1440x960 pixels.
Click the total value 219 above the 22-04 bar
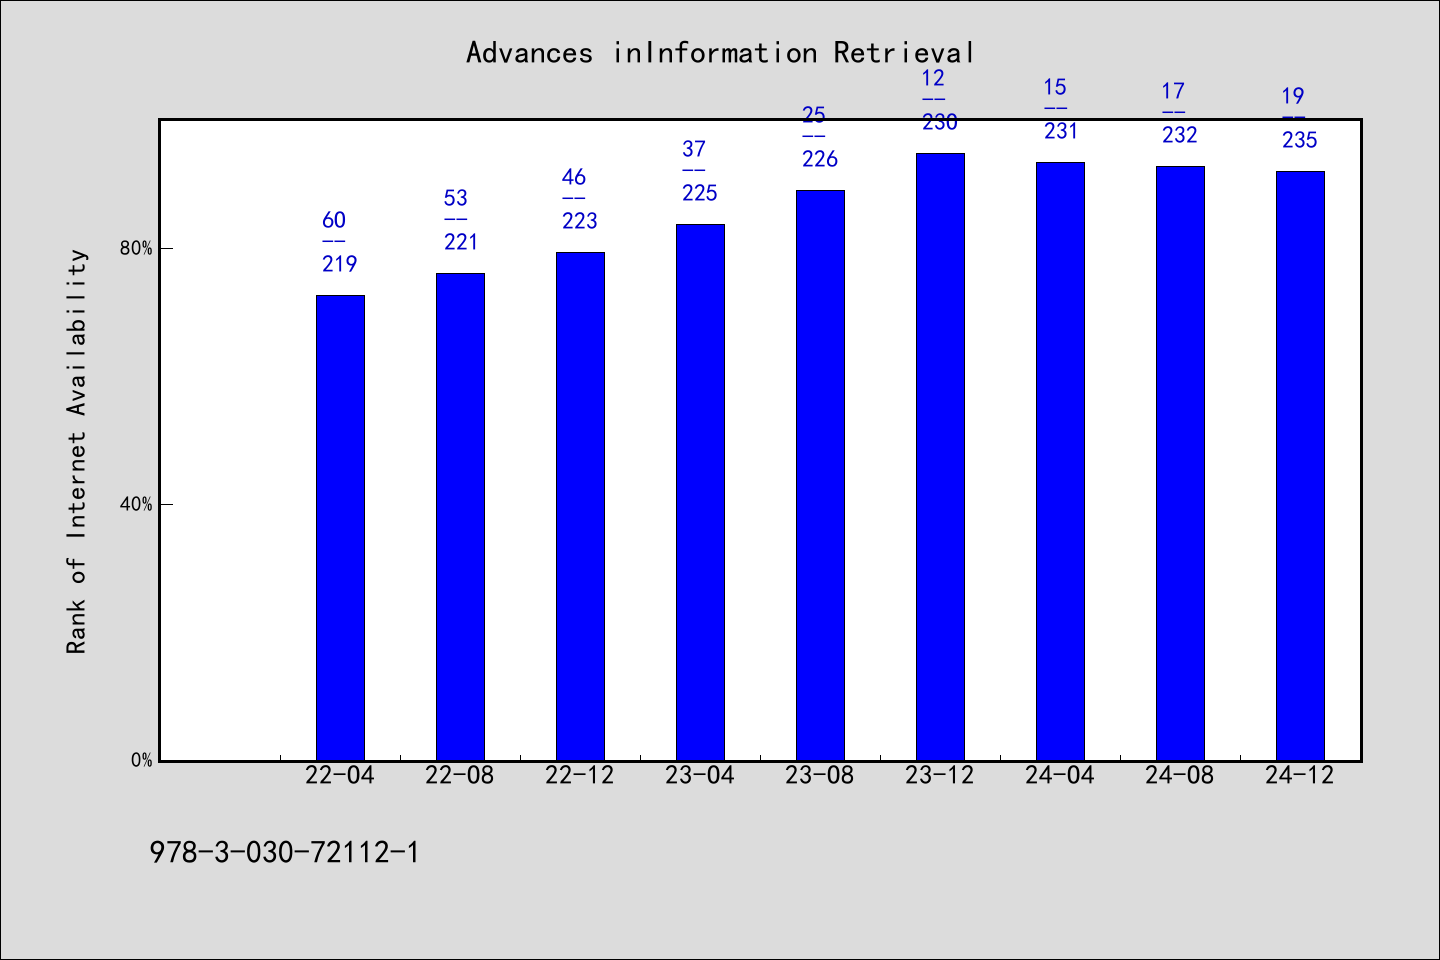point(340,265)
